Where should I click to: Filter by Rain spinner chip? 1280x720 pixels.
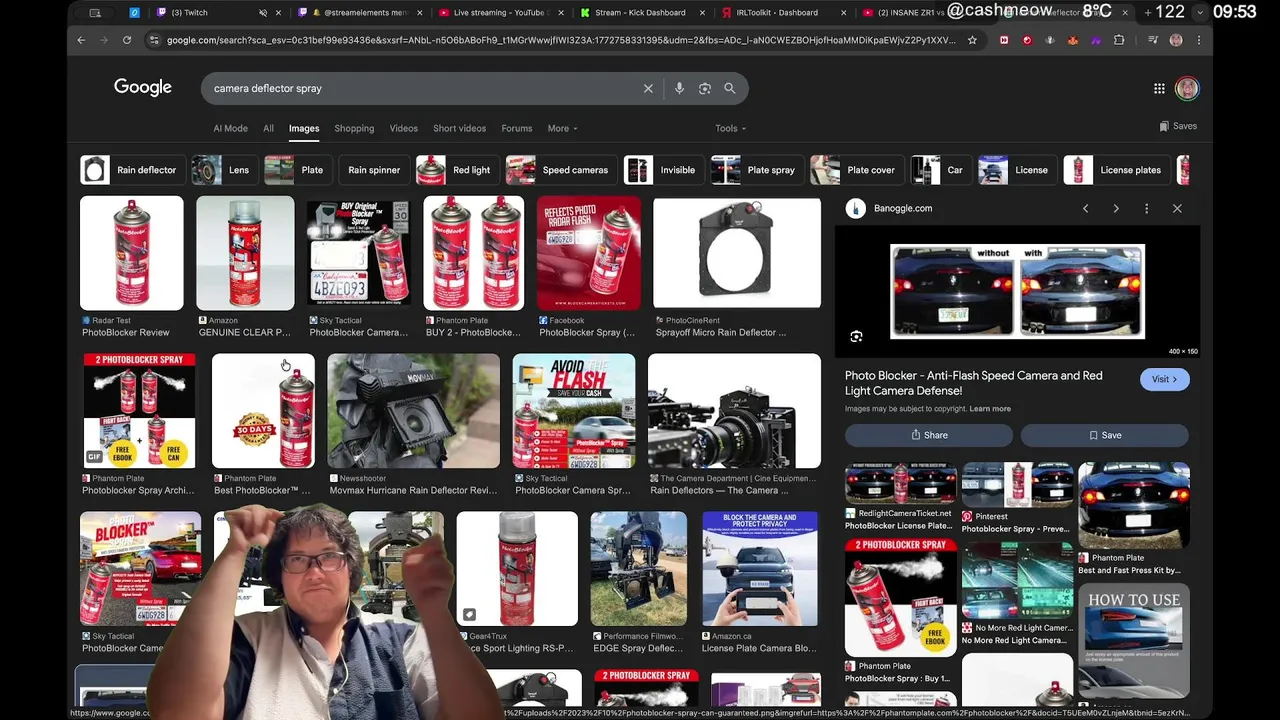pos(374,170)
